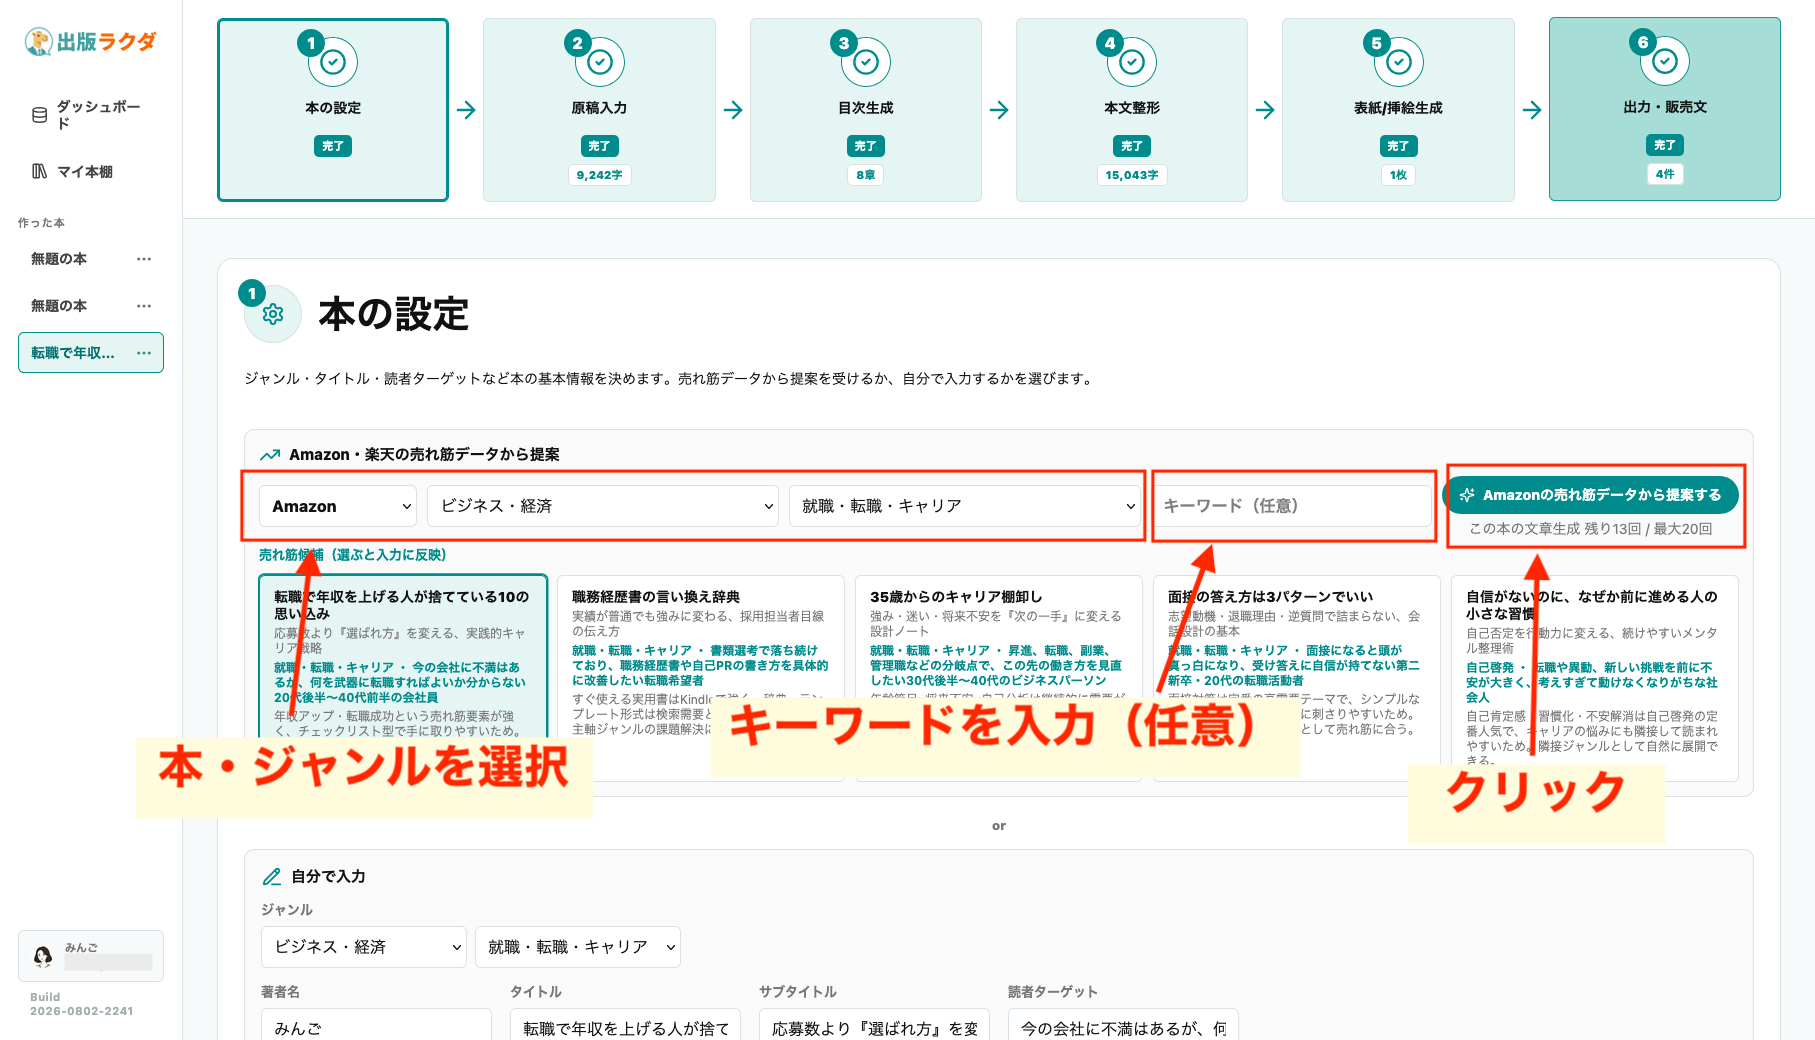This screenshot has width=1815, height=1040.
Task: Go to step 3 目次生成
Action: 866,110
